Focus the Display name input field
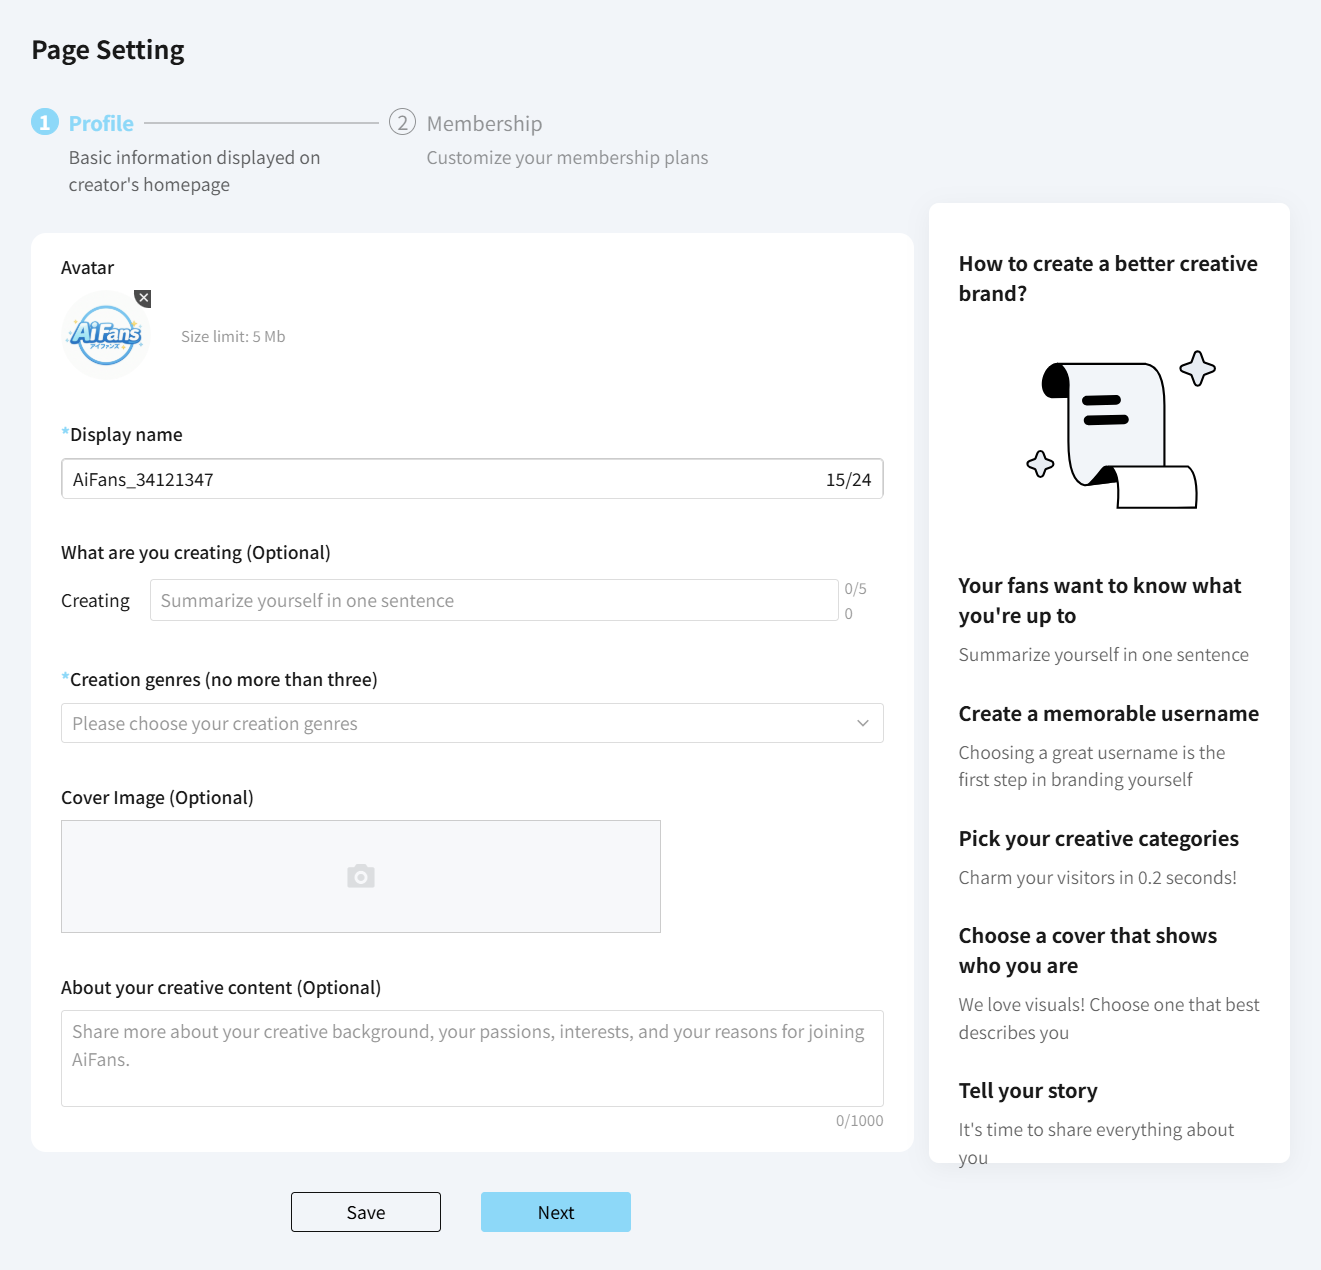This screenshot has width=1321, height=1270. pyautogui.click(x=472, y=479)
